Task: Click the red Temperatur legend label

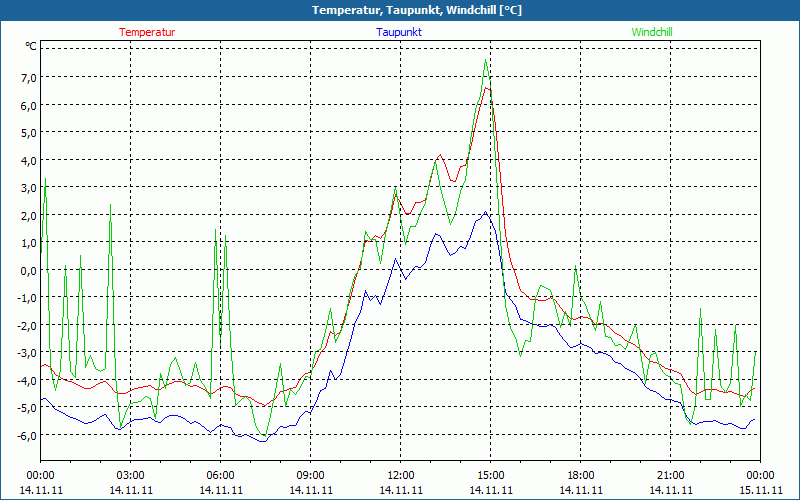Action: point(147,32)
